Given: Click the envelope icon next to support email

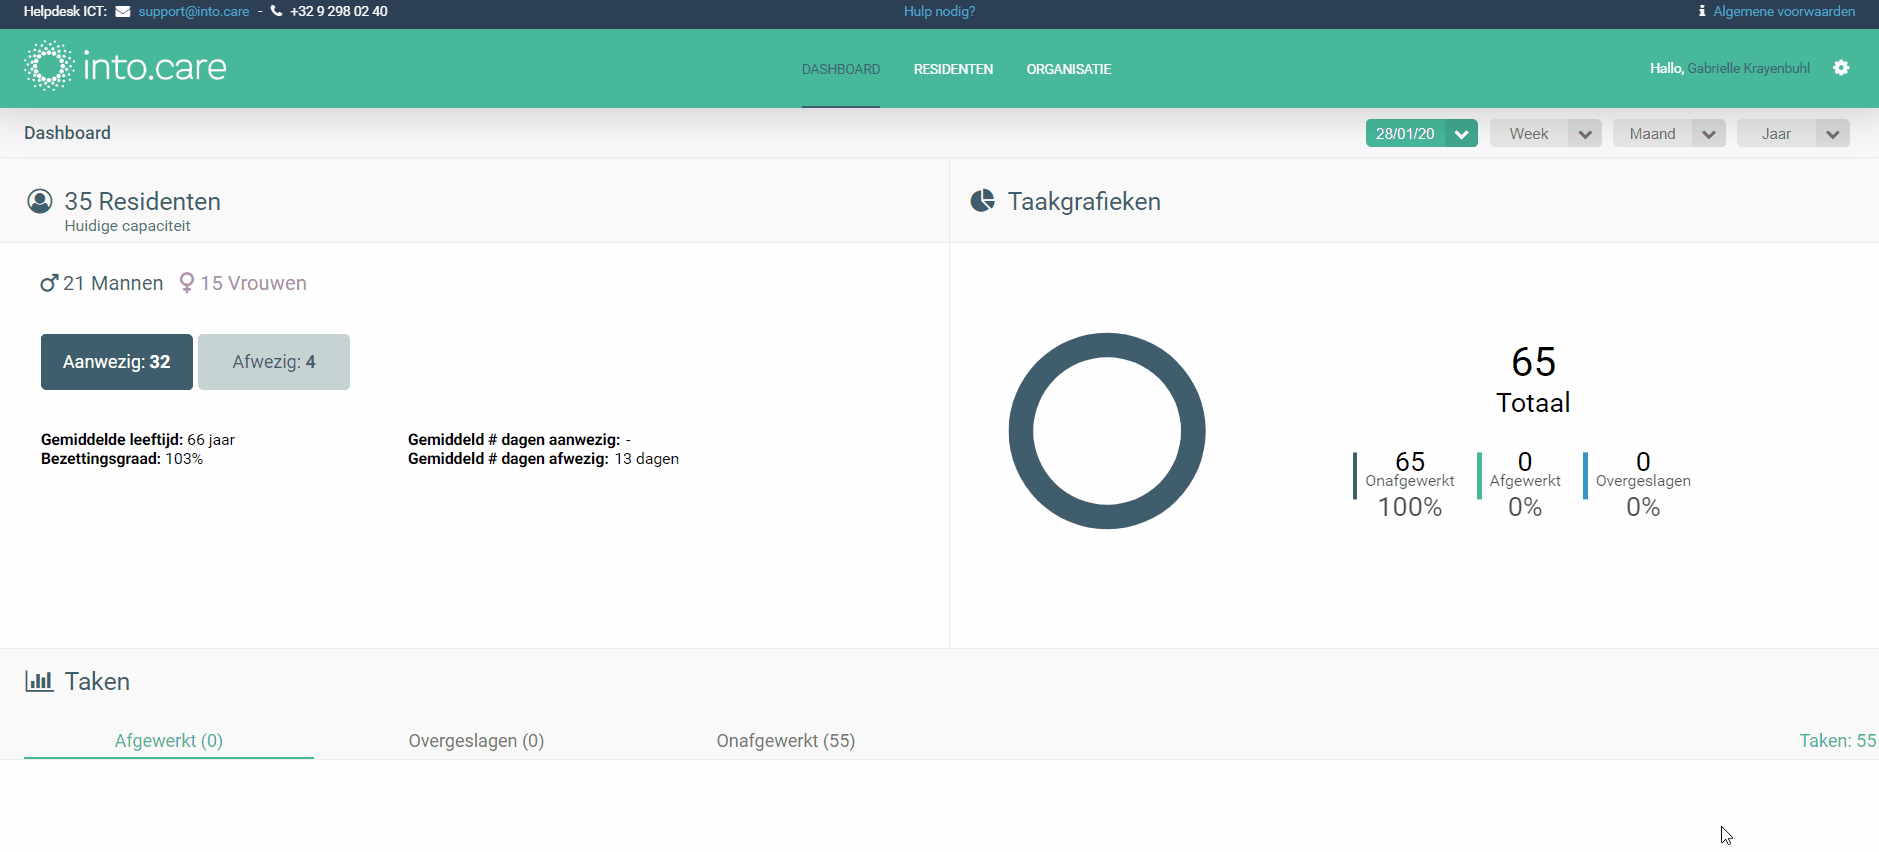Looking at the screenshot, I should tap(123, 12).
